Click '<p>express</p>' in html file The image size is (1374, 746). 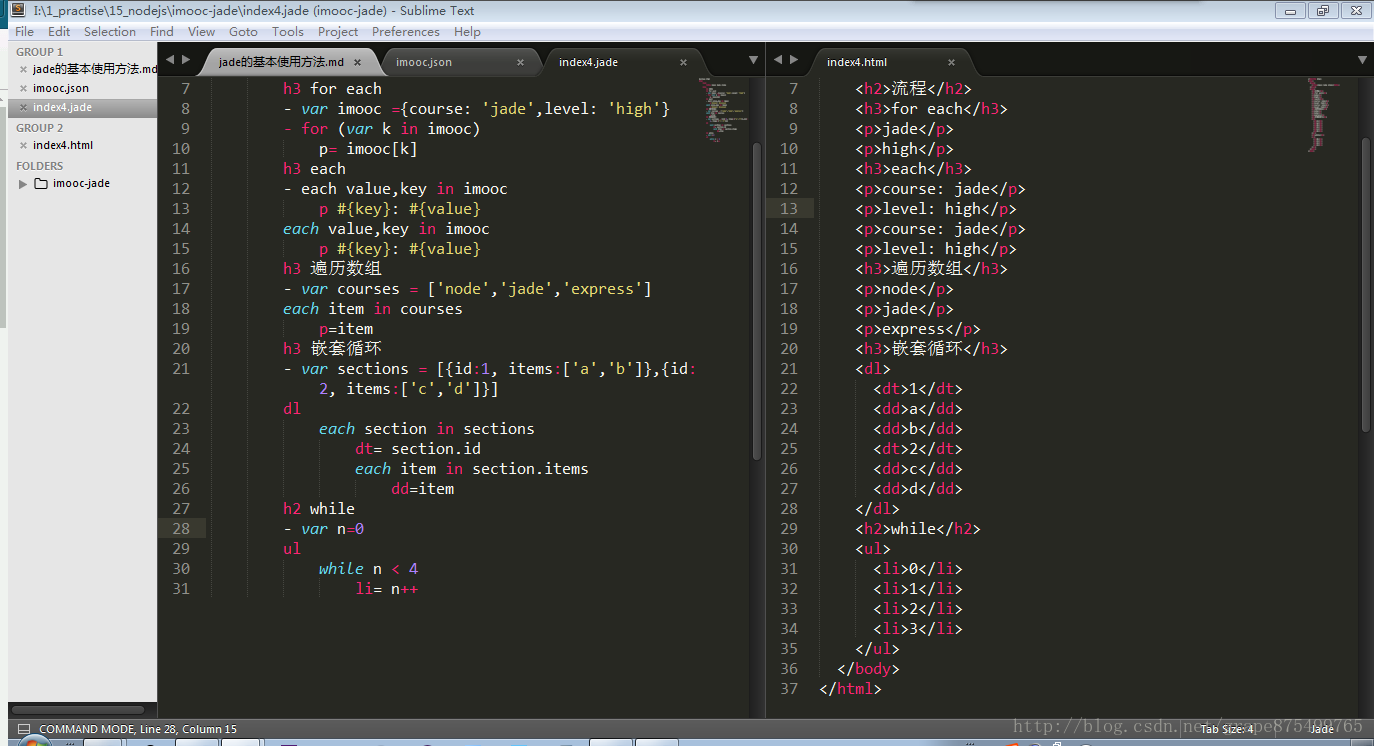point(918,329)
